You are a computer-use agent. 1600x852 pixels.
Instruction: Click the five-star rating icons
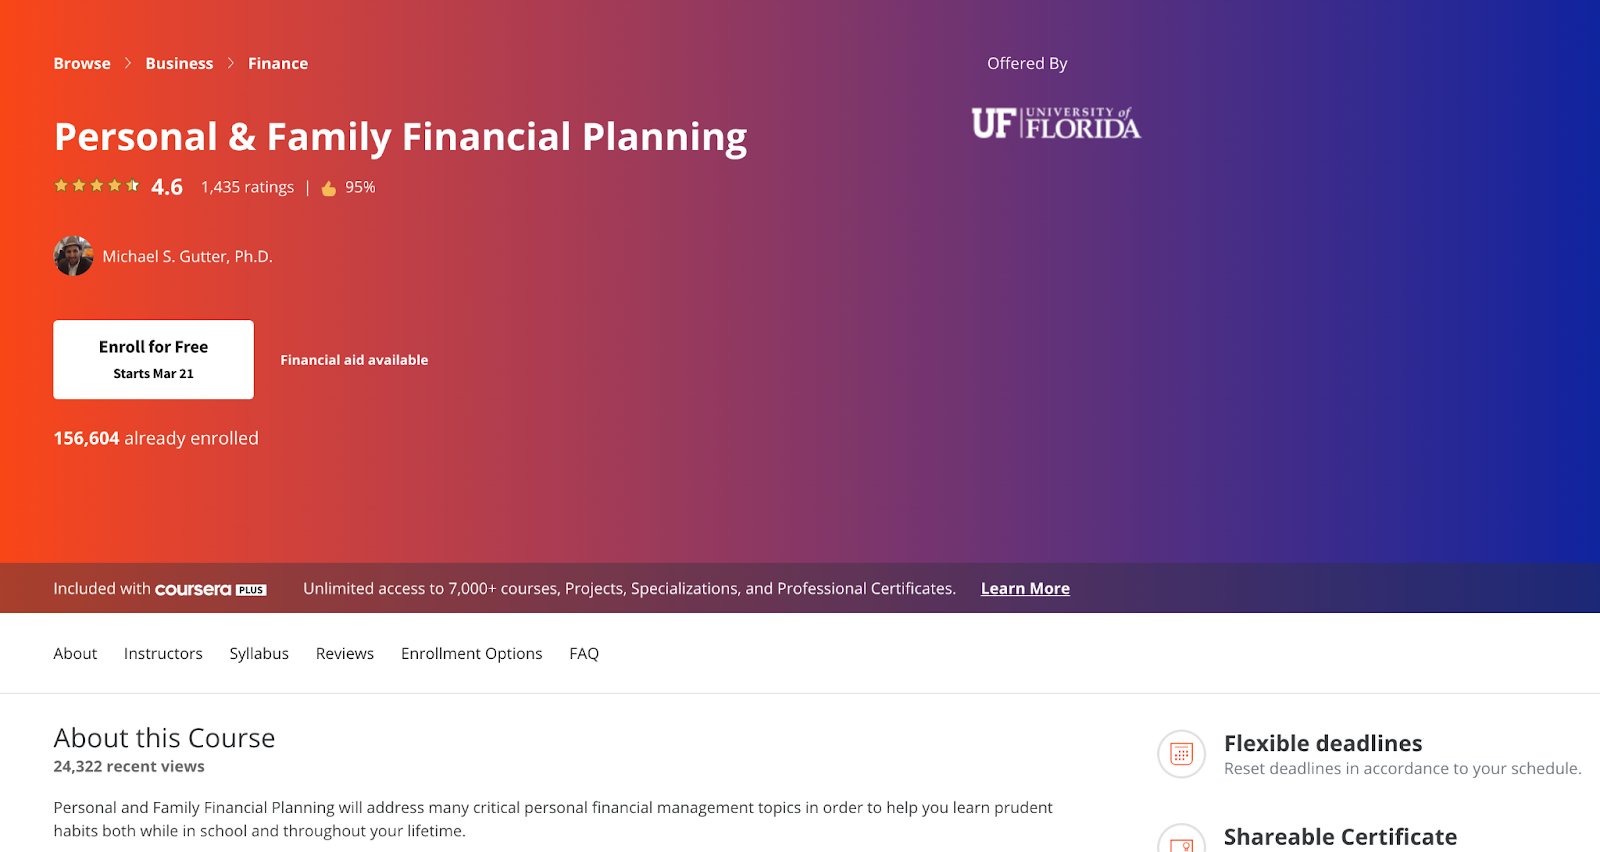tap(96, 186)
